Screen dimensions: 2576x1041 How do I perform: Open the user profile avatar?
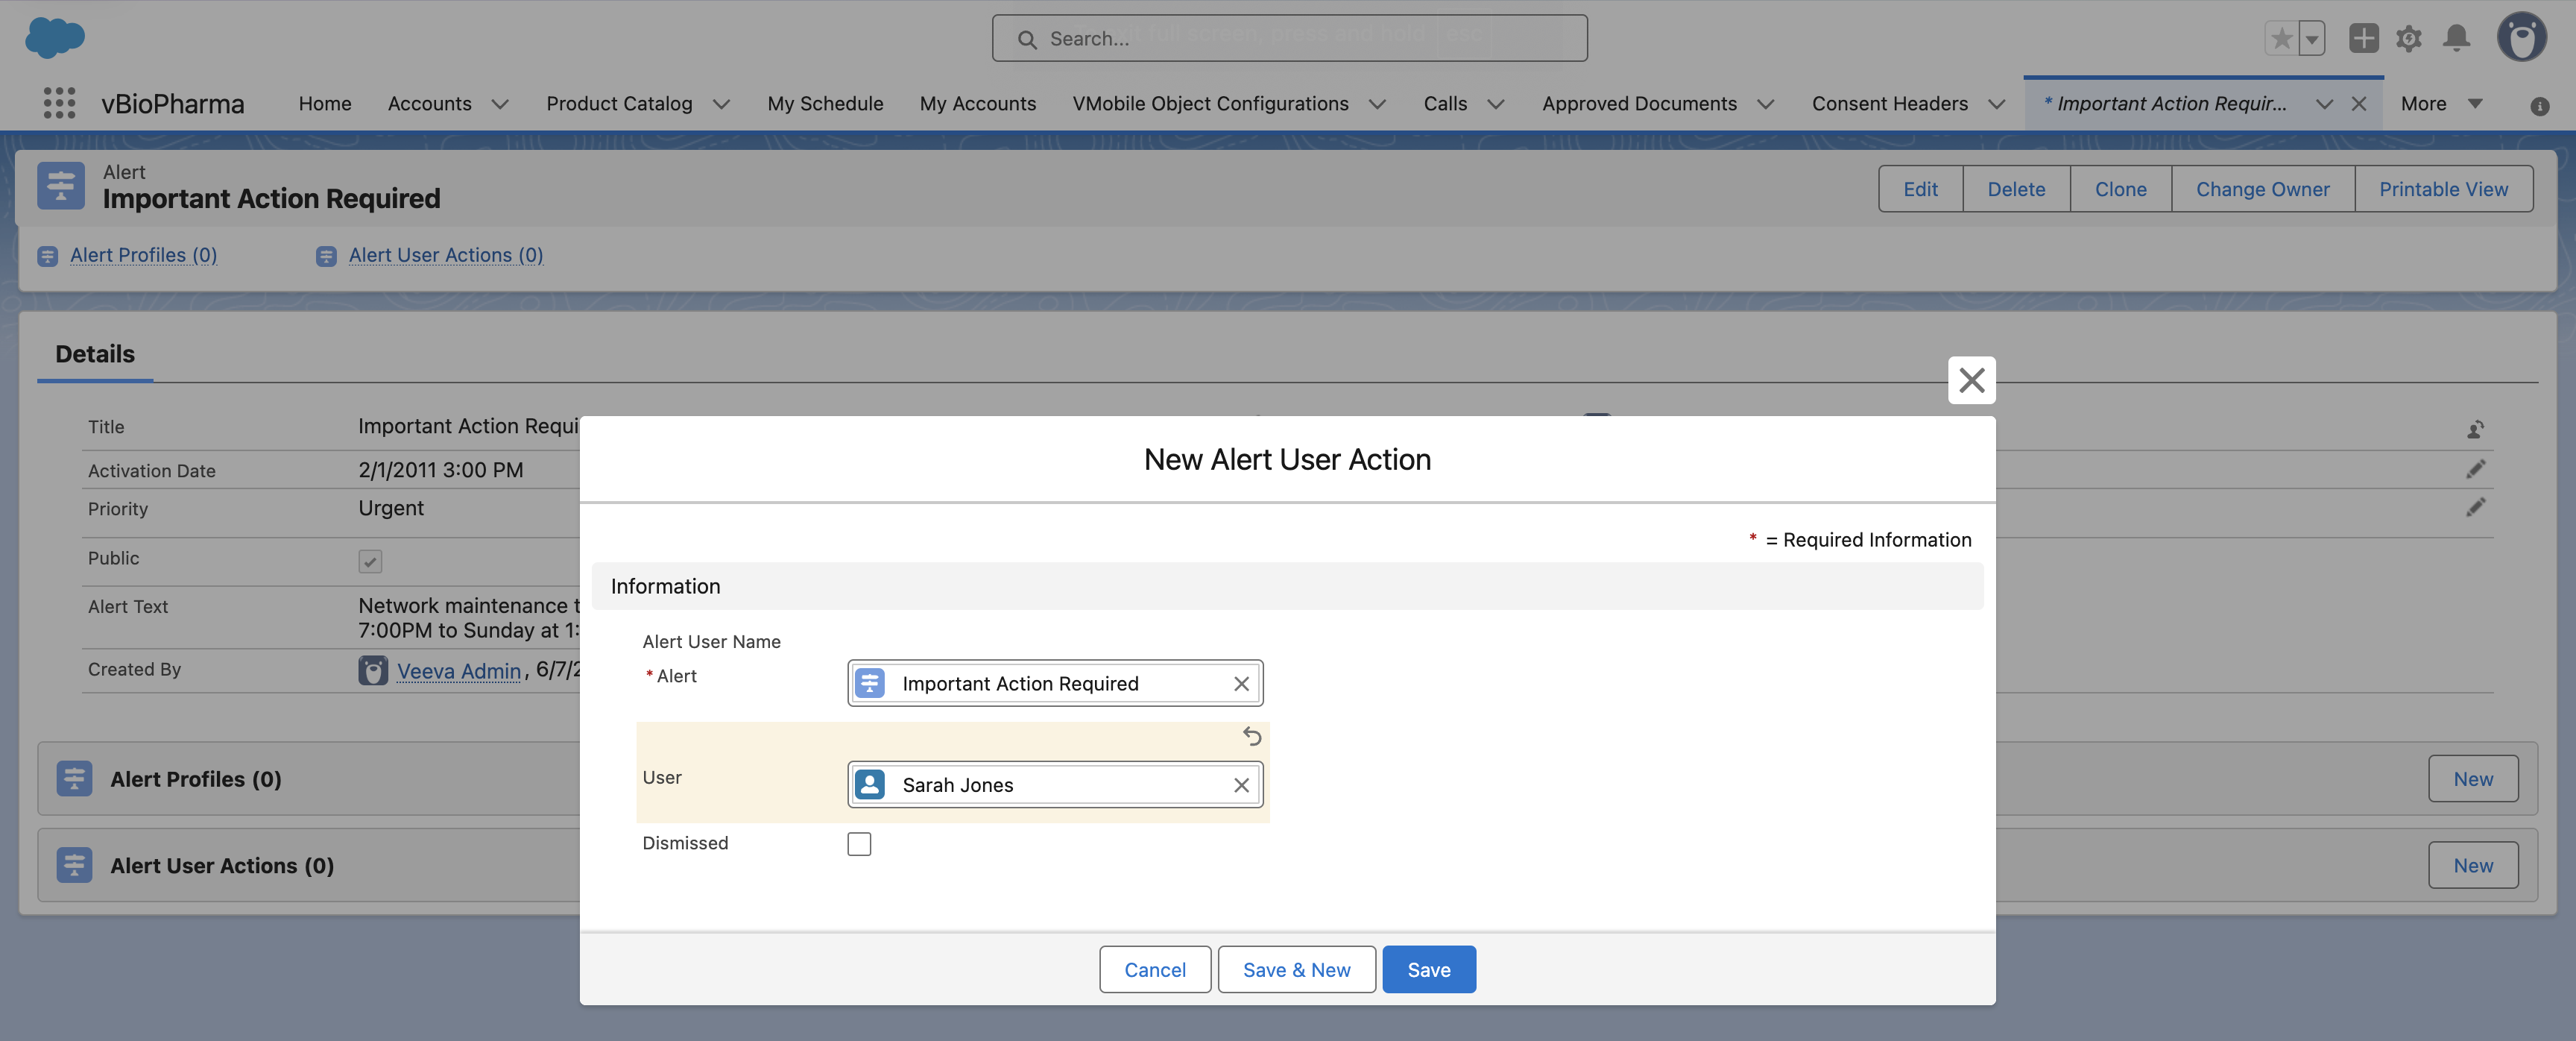tap(2521, 38)
